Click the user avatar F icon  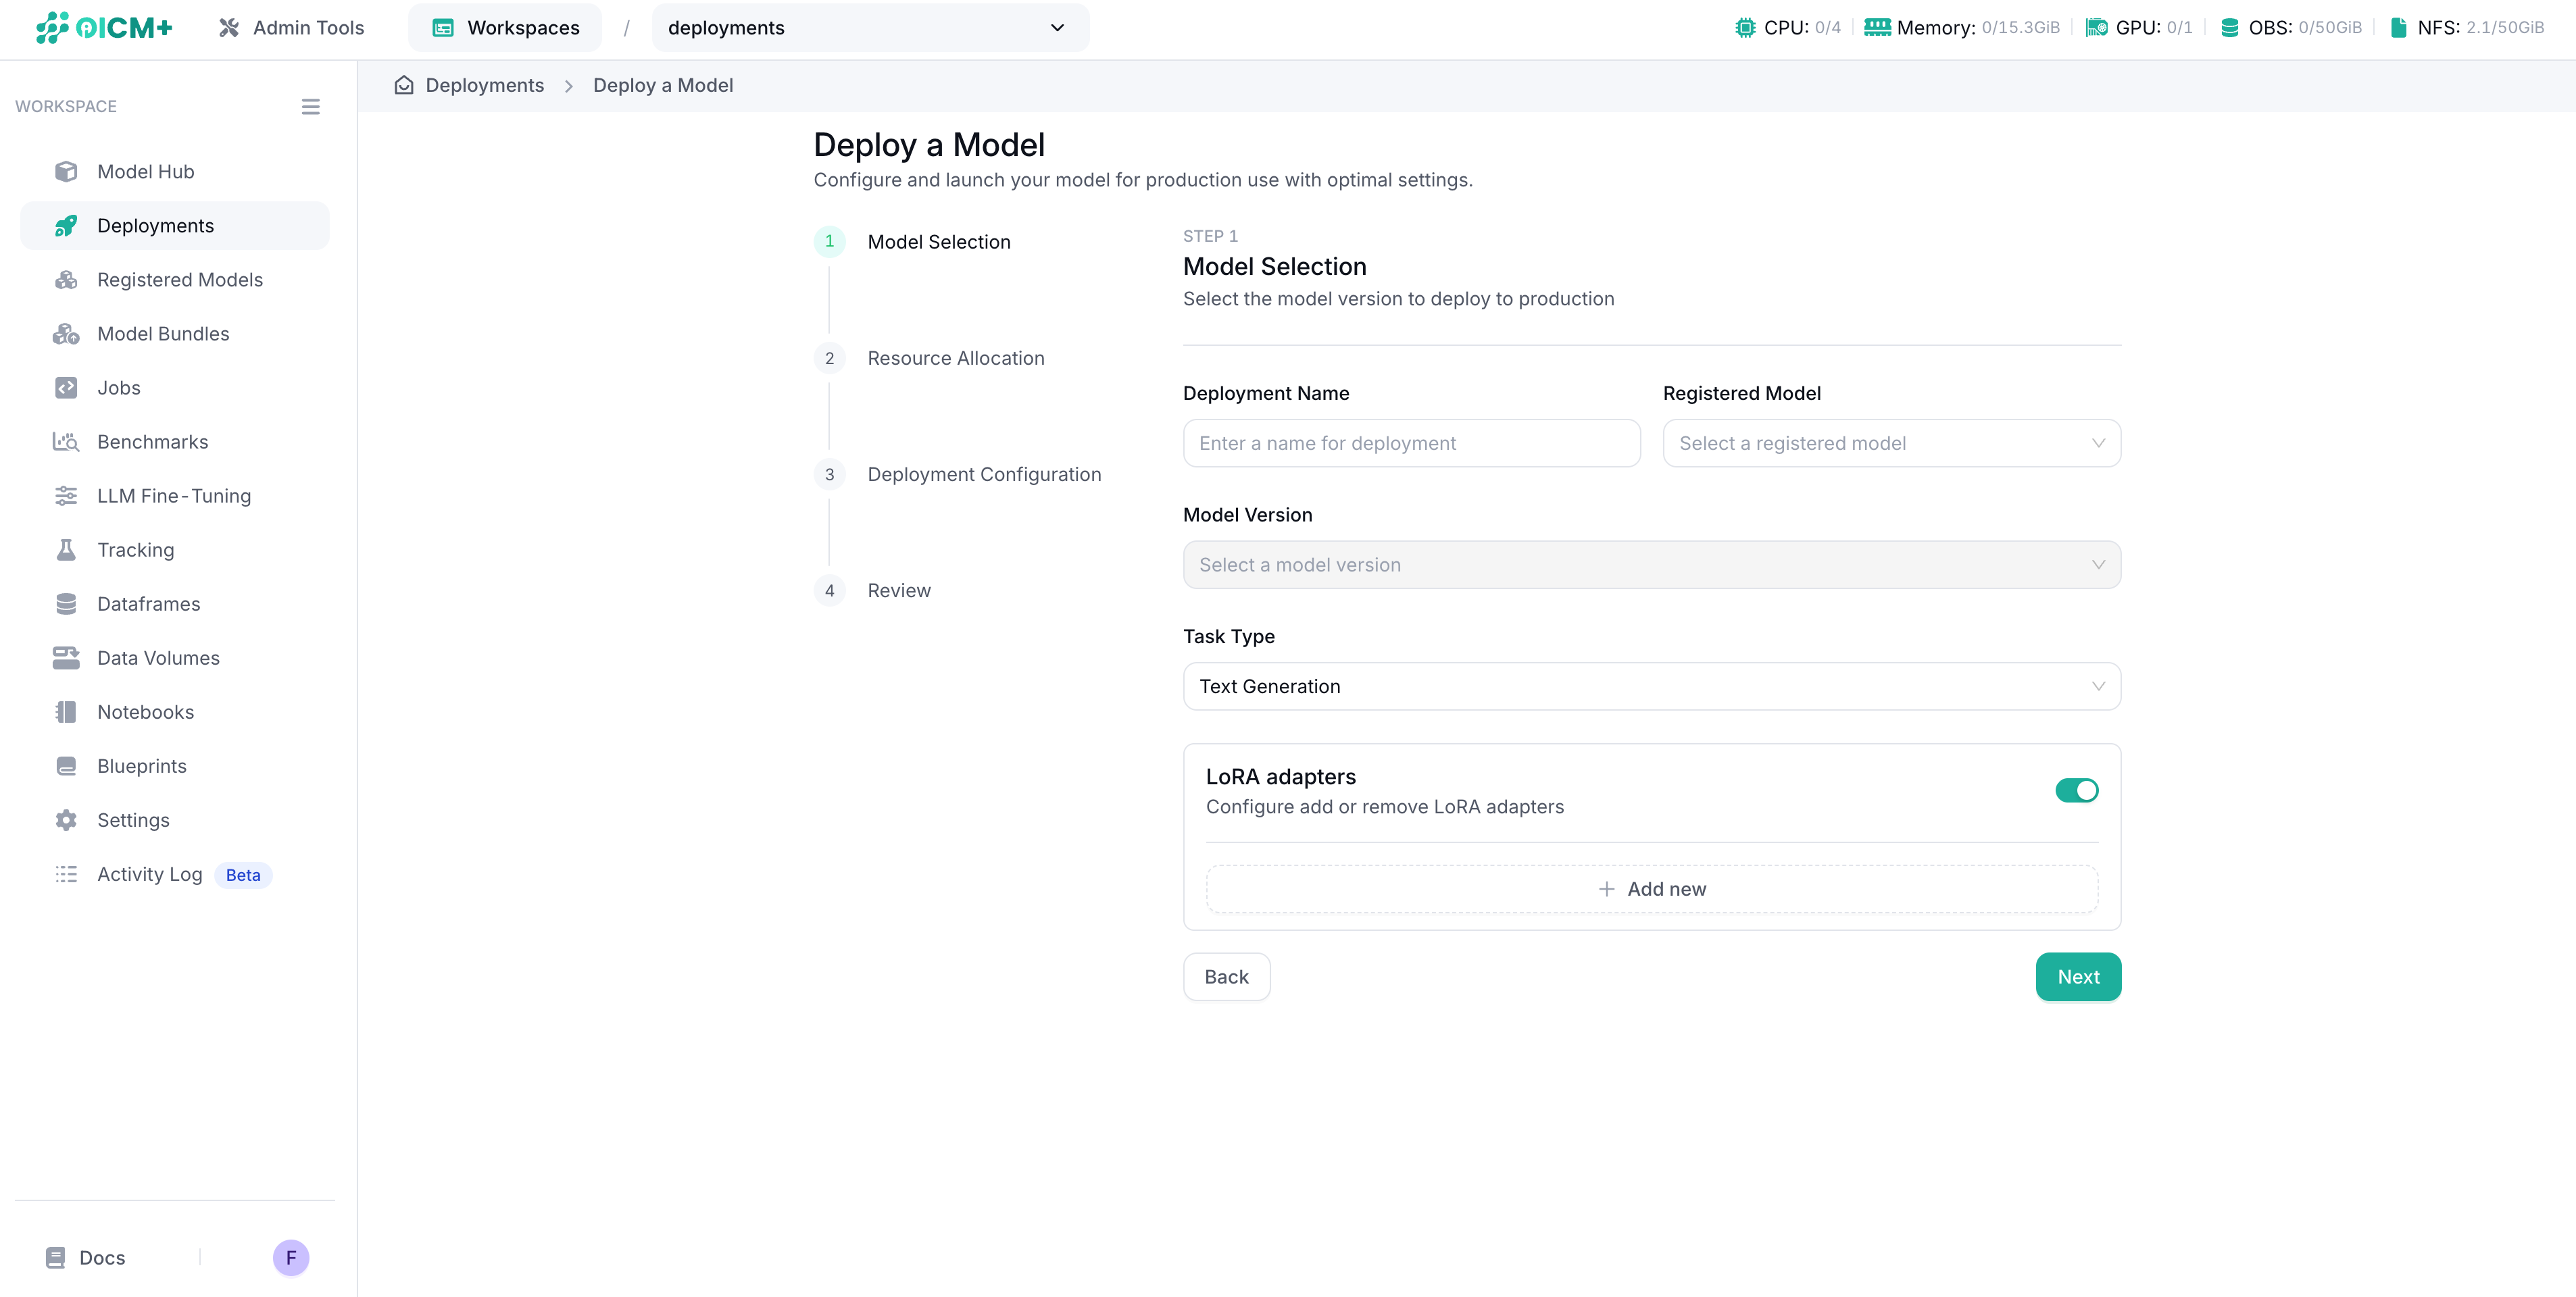click(x=291, y=1257)
